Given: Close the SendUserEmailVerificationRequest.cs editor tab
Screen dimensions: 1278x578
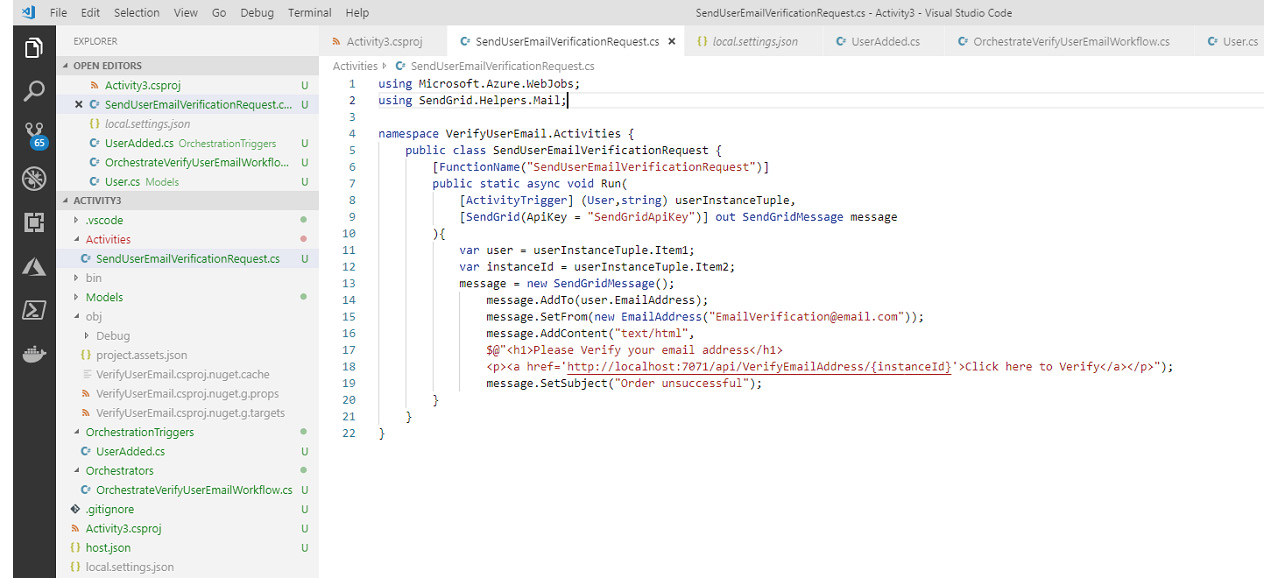Looking at the screenshot, I should (672, 42).
